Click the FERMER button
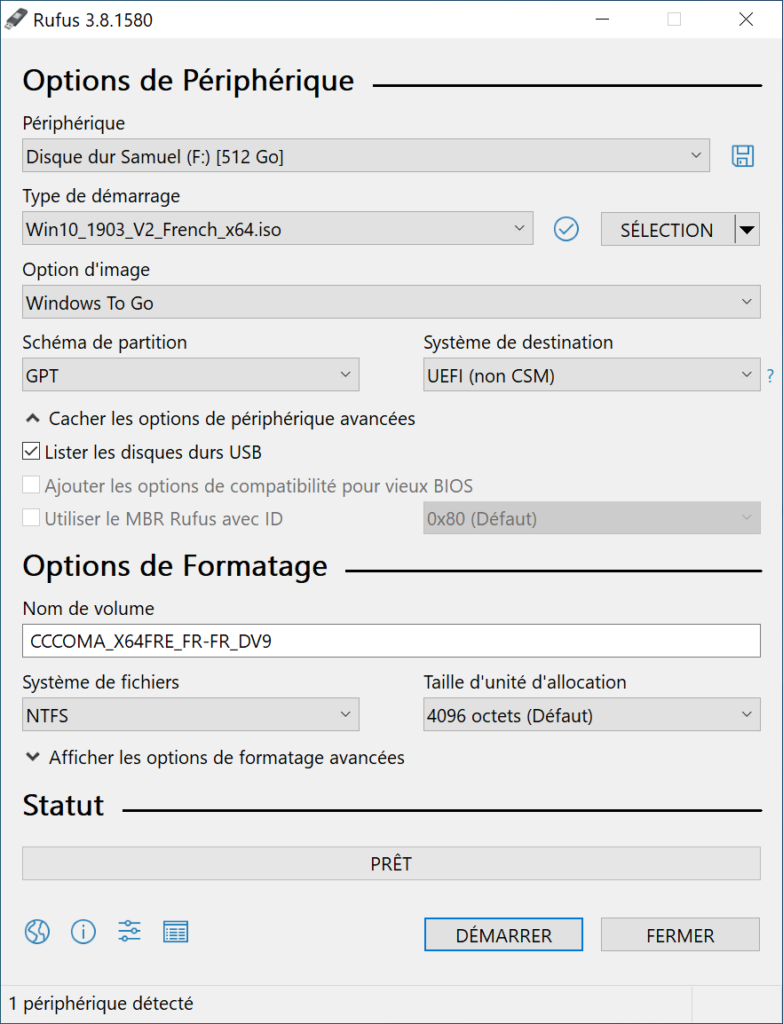Image resolution: width=783 pixels, height=1024 pixels. coord(680,935)
